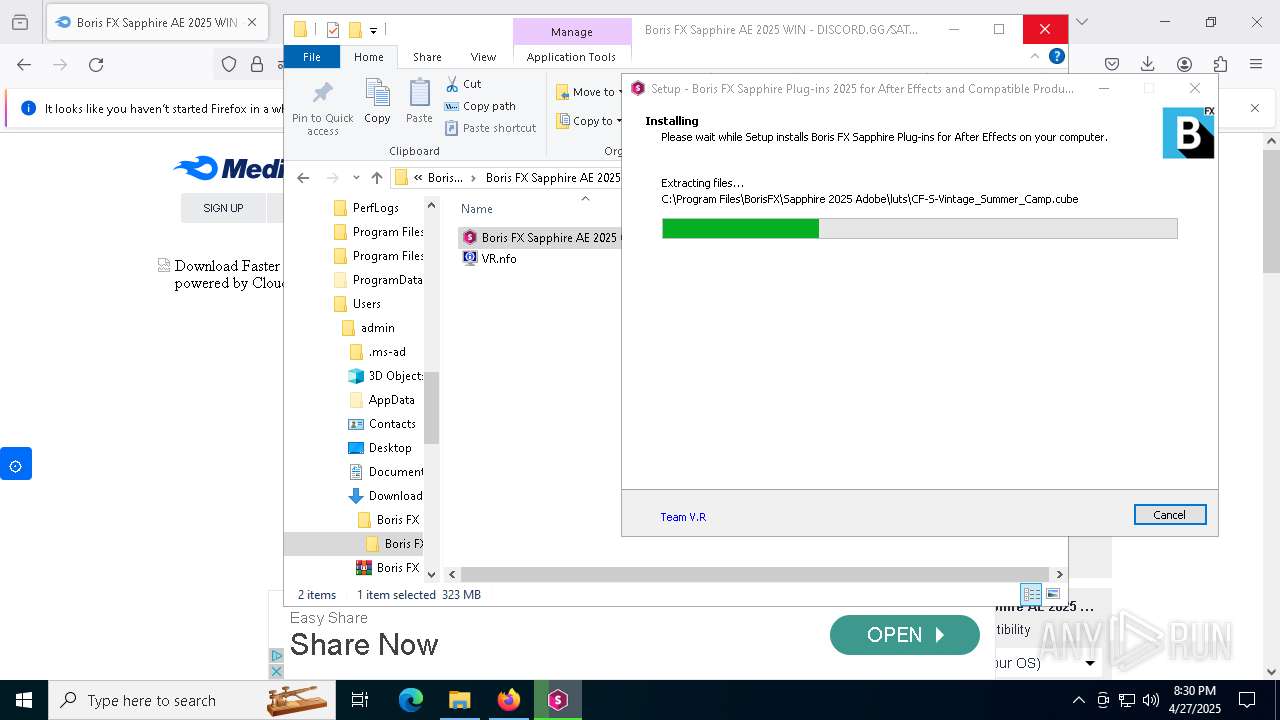Open Task View on taskbar
This screenshot has width=1280, height=720.
(x=360, y=700)
